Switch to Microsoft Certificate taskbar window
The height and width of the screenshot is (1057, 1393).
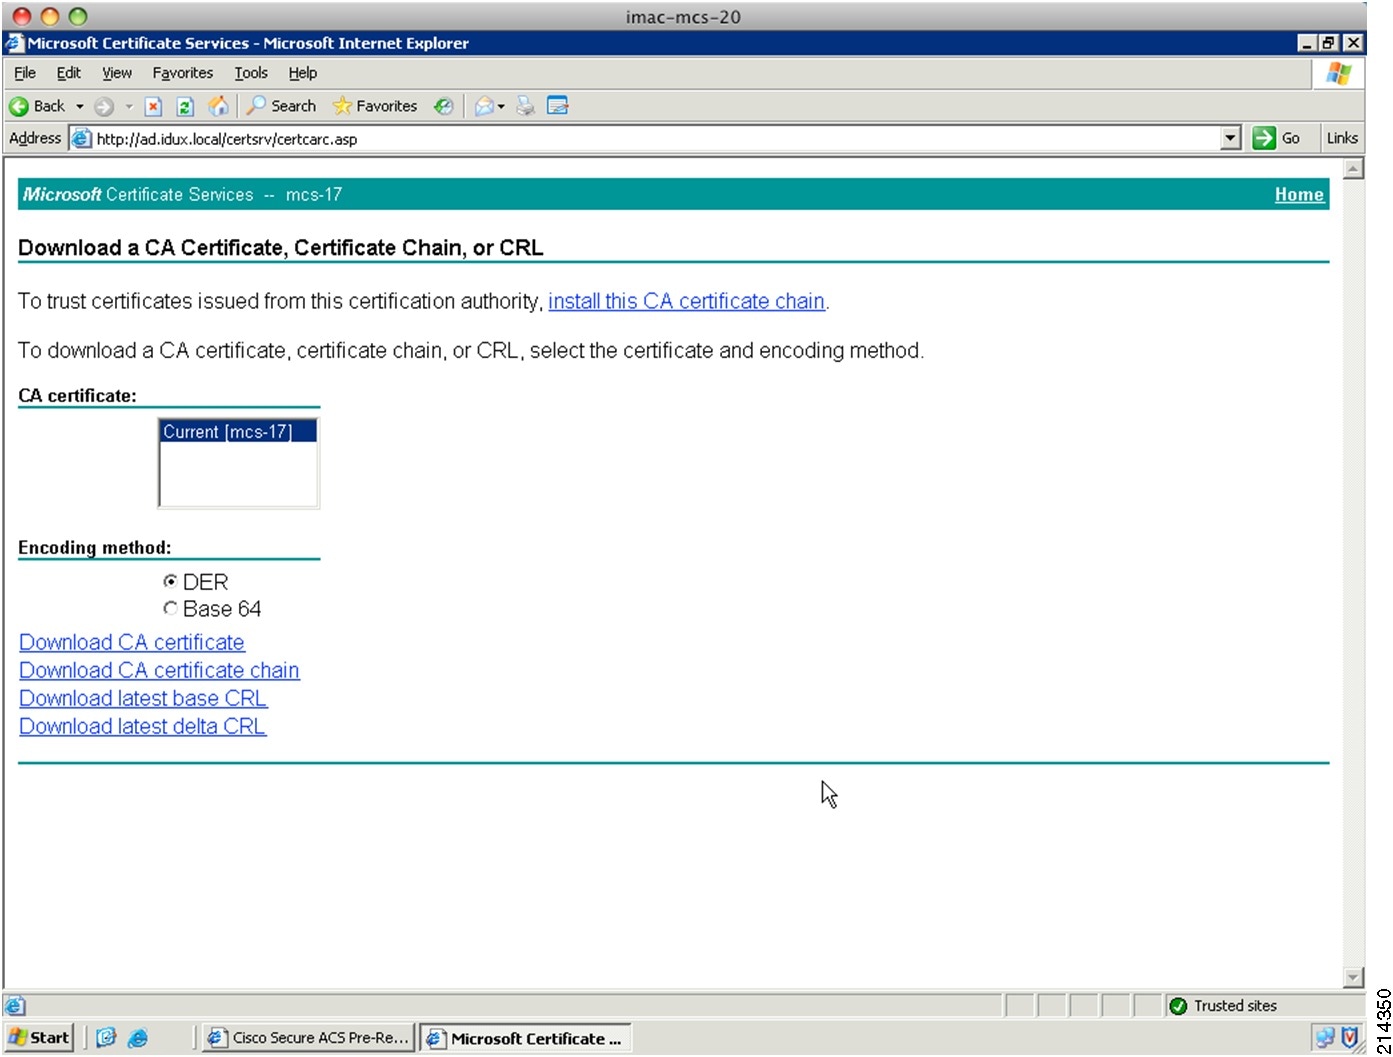526,1038
